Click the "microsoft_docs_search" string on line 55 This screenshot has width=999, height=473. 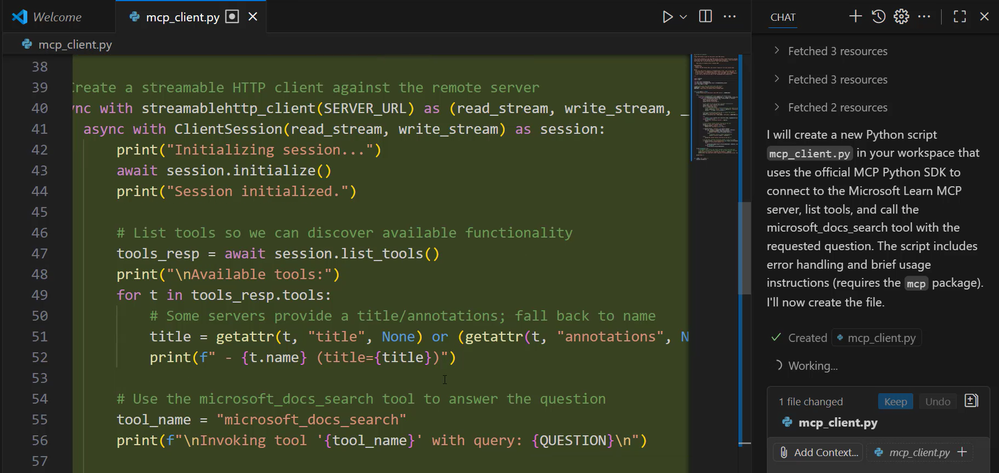(x=312, y=419)
